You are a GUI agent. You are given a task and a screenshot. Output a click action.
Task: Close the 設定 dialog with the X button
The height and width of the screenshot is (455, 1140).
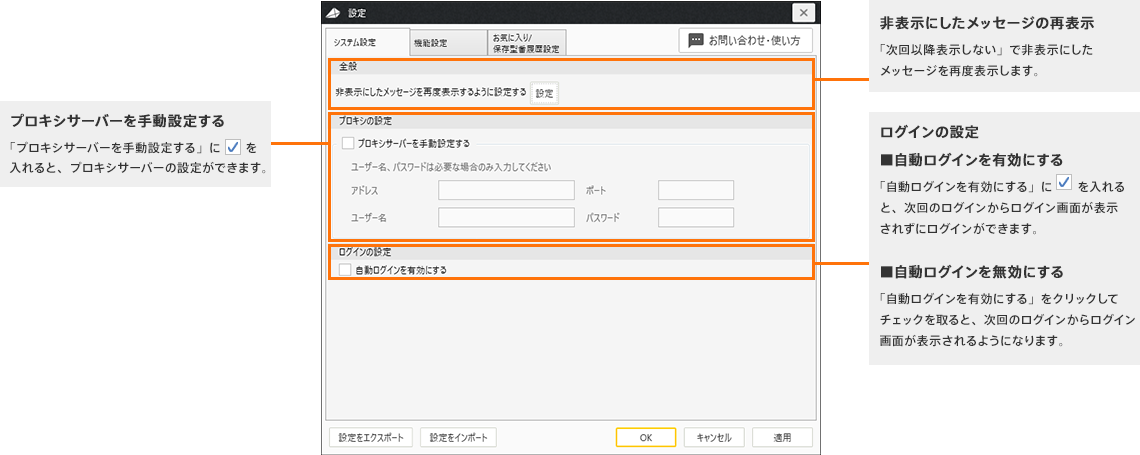804,13
